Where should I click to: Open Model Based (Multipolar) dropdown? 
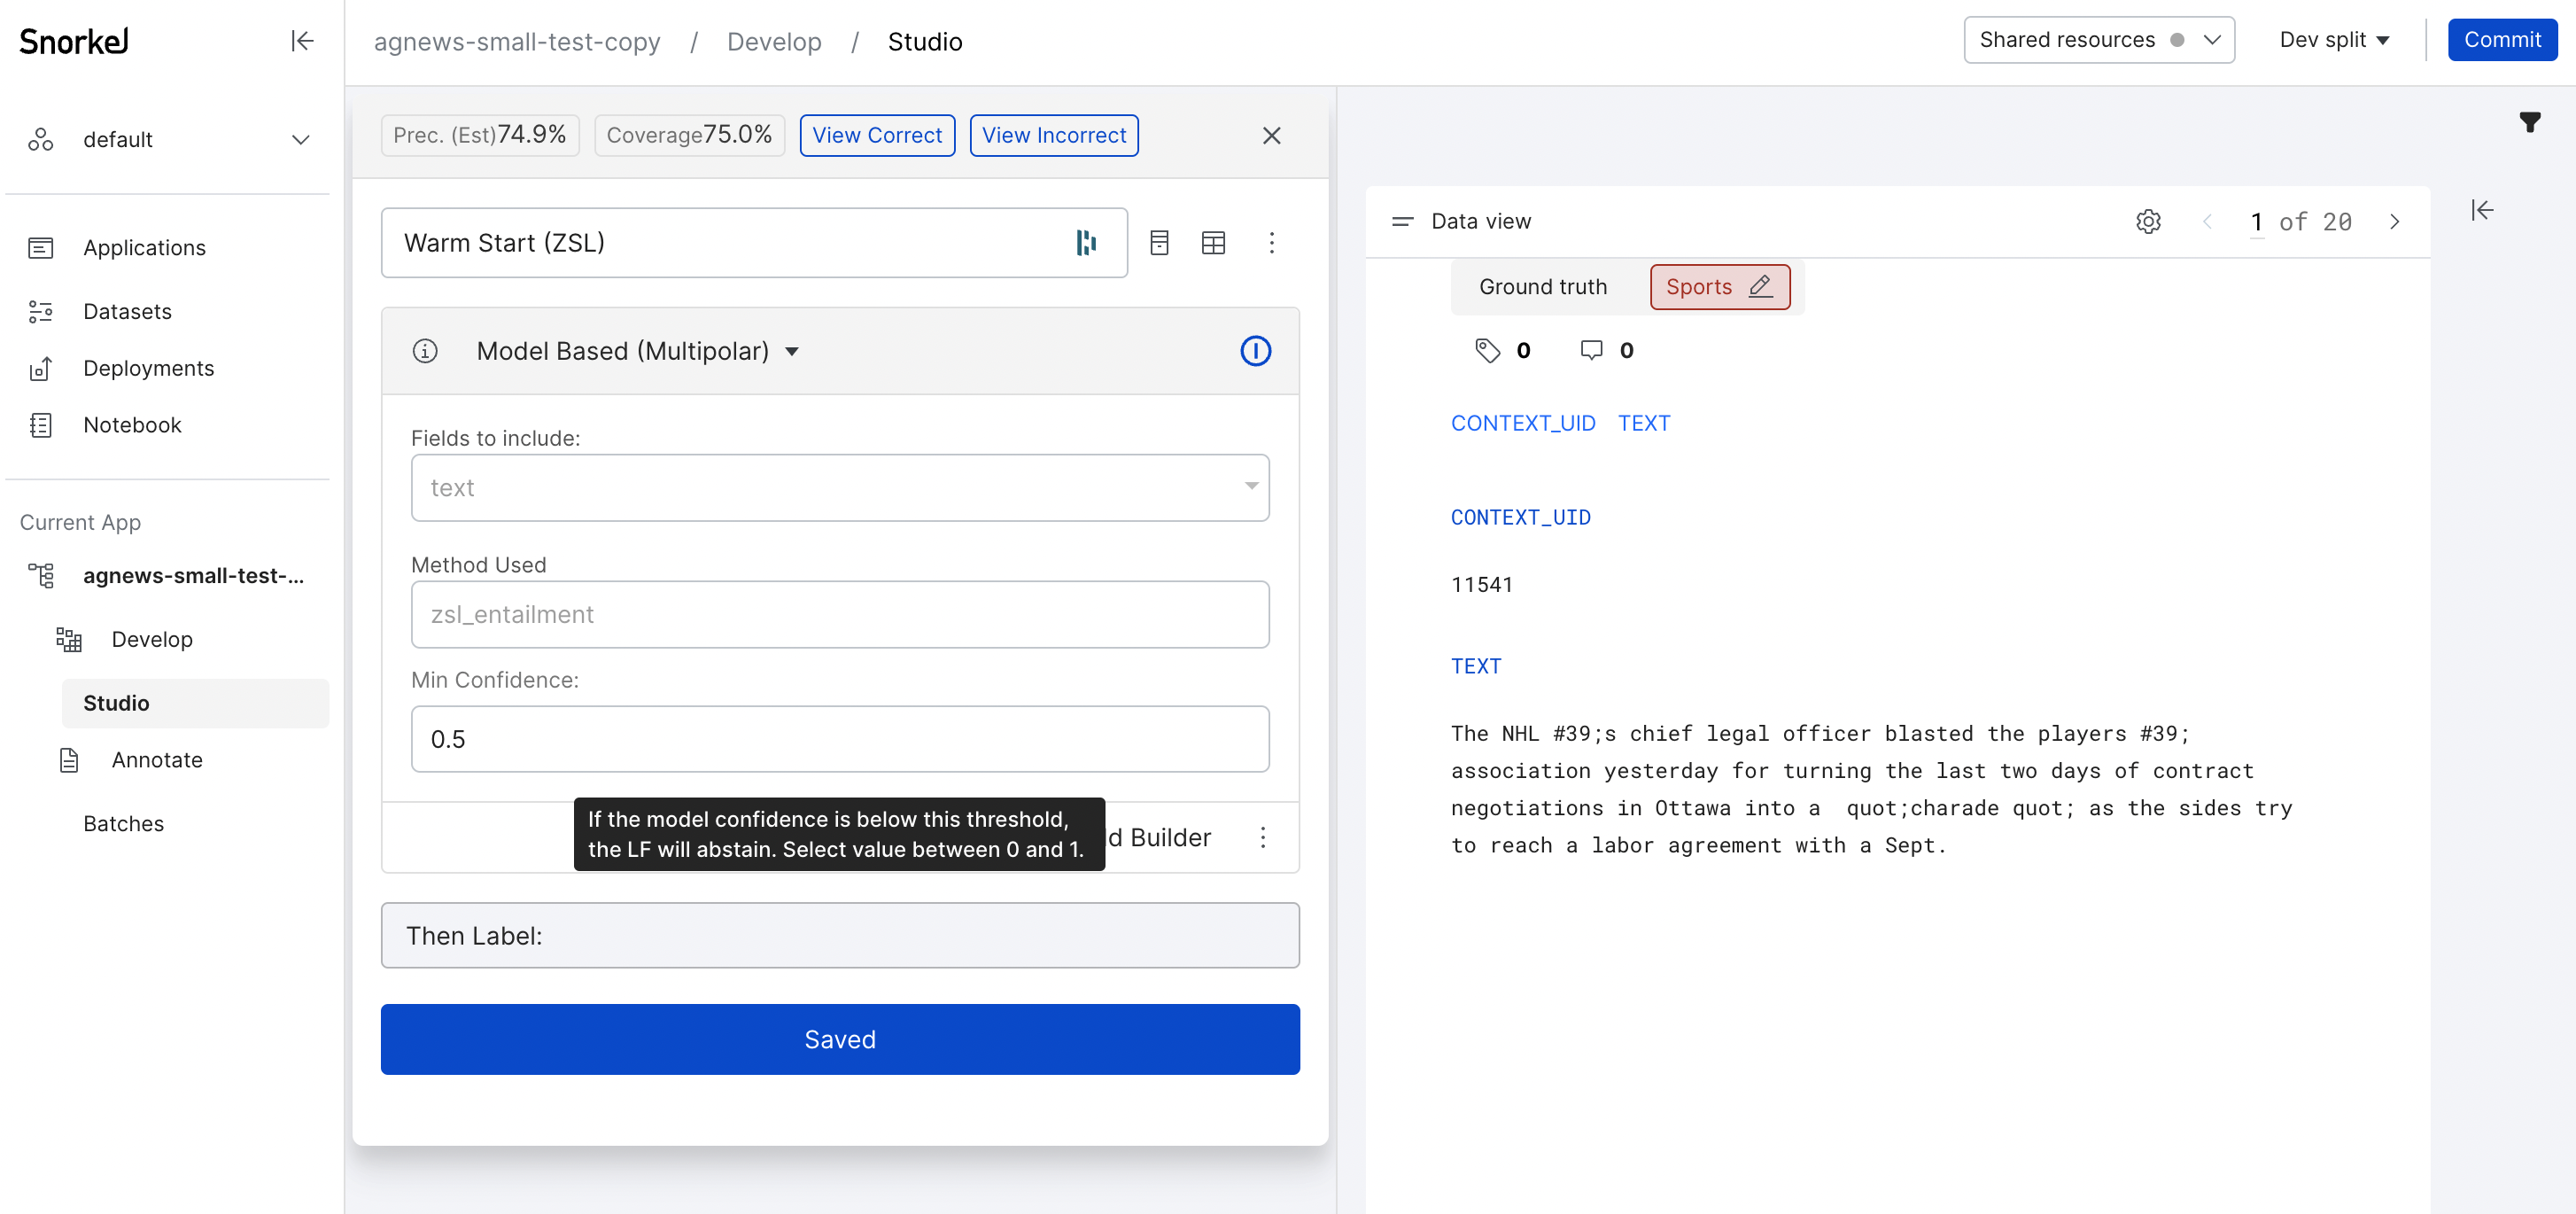637,351
